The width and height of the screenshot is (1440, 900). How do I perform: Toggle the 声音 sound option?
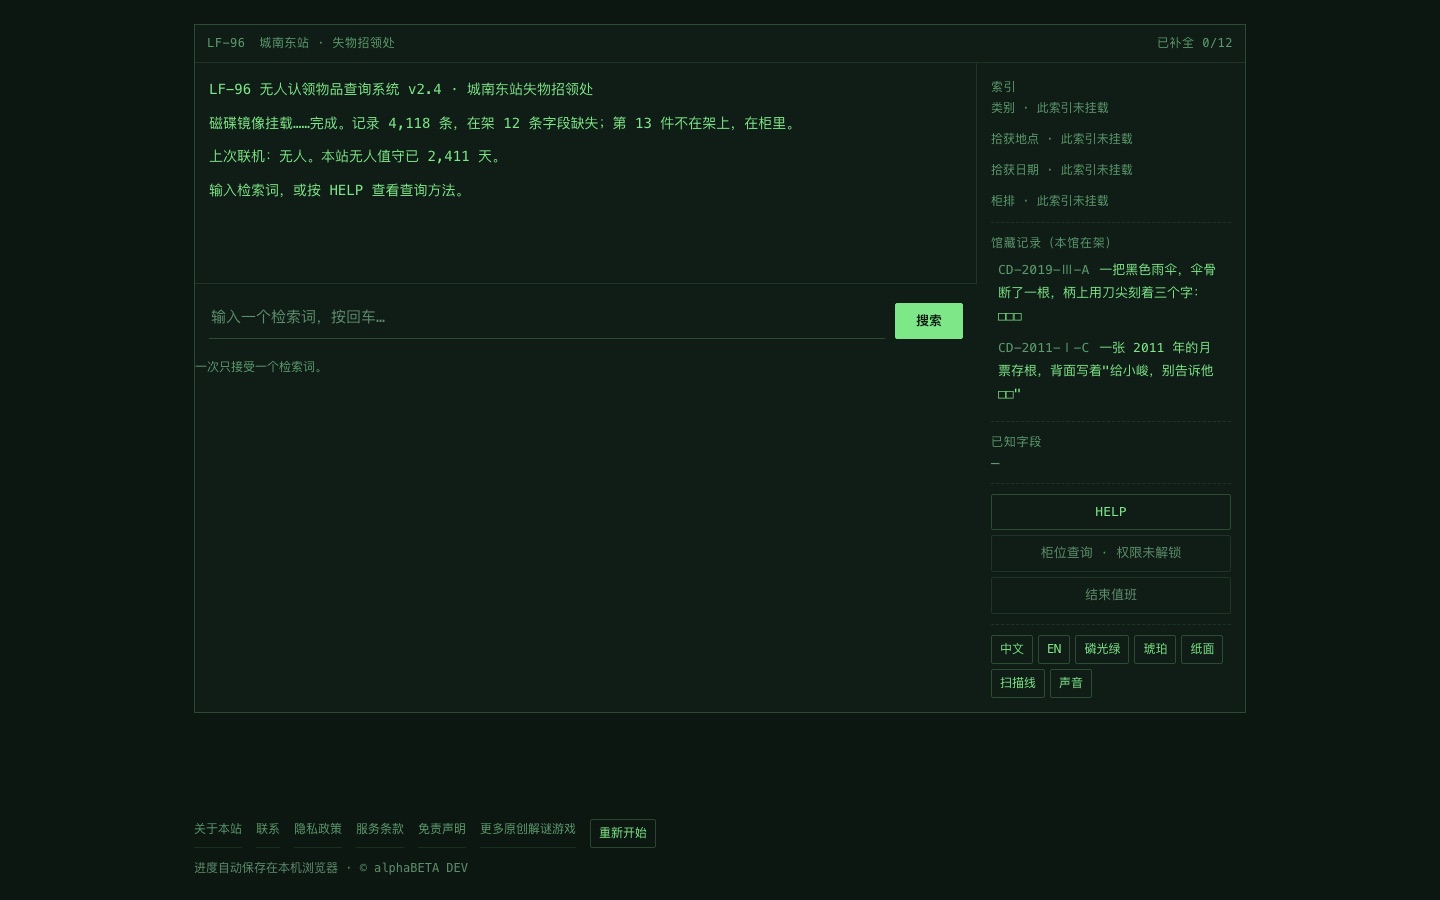point(1071,683)
